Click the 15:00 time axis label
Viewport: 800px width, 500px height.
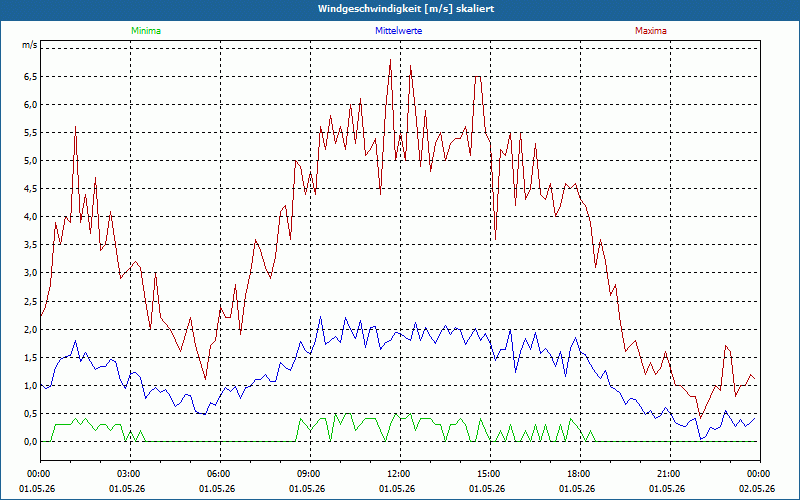(490, 474)
